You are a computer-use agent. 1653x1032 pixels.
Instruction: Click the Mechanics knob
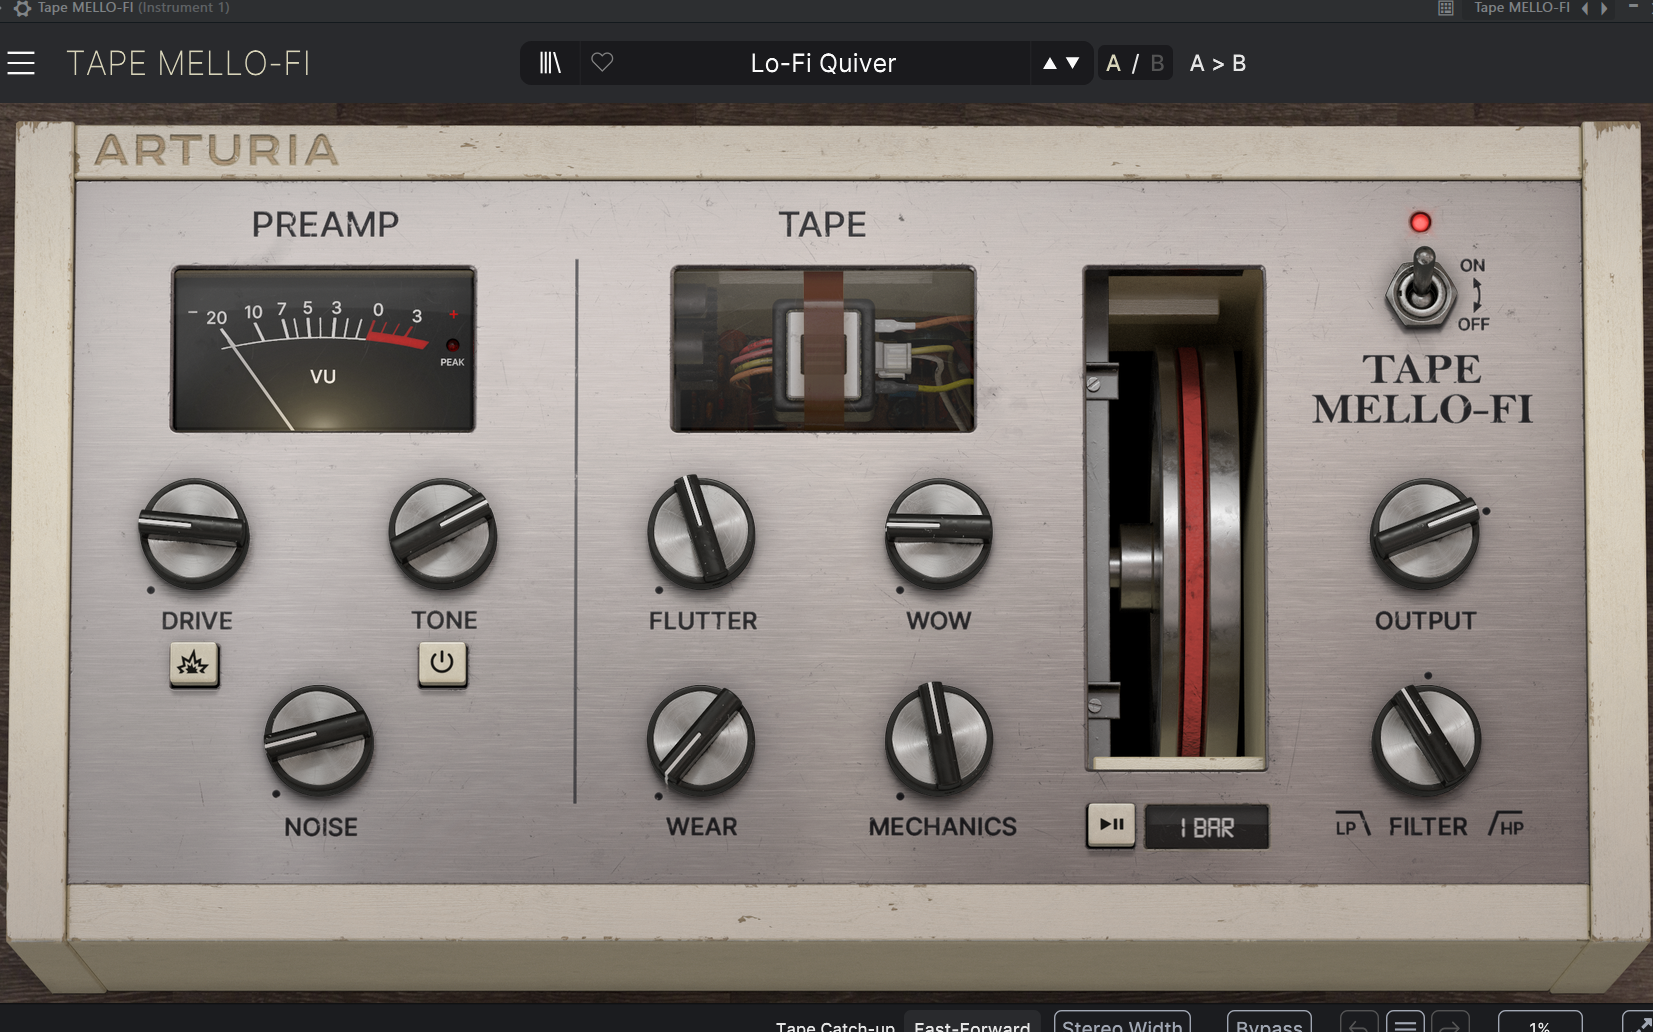pos(938,740)
